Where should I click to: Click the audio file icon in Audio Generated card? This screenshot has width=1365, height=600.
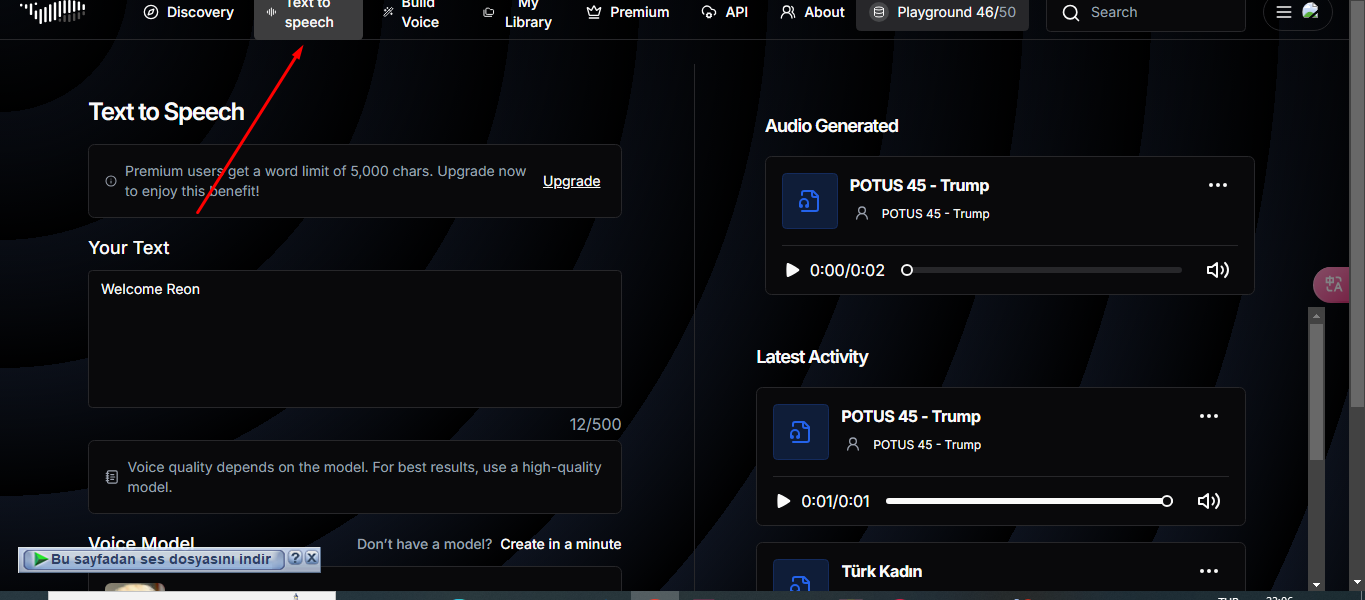click(x=810, y=201)
